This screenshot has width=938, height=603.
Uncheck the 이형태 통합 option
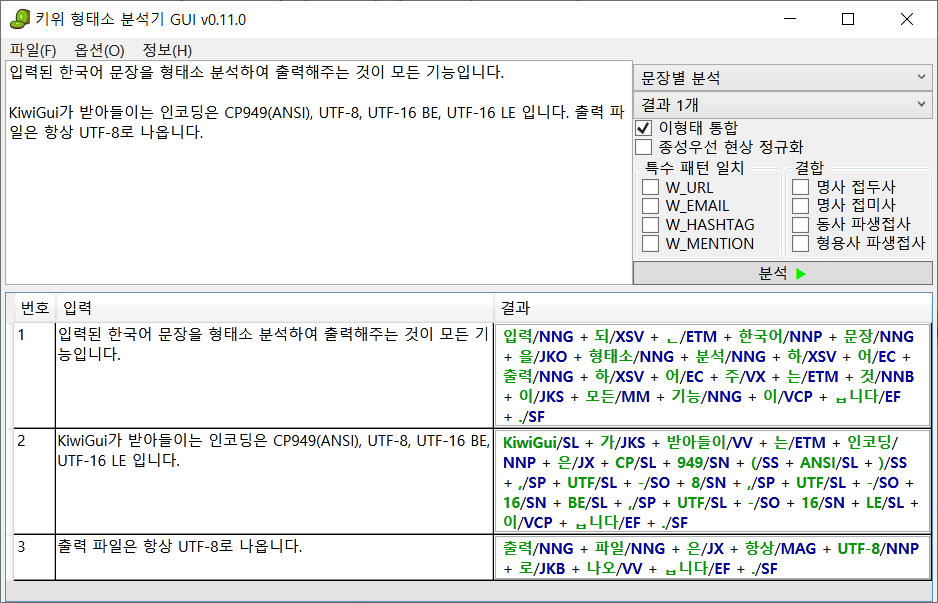pyautogui.click(x=641, y=128)
